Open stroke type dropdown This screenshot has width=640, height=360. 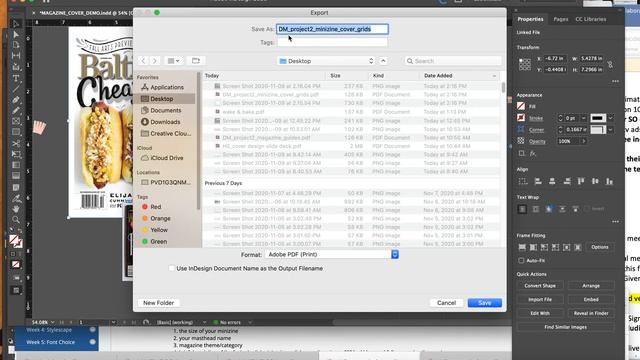coord(610,118)
